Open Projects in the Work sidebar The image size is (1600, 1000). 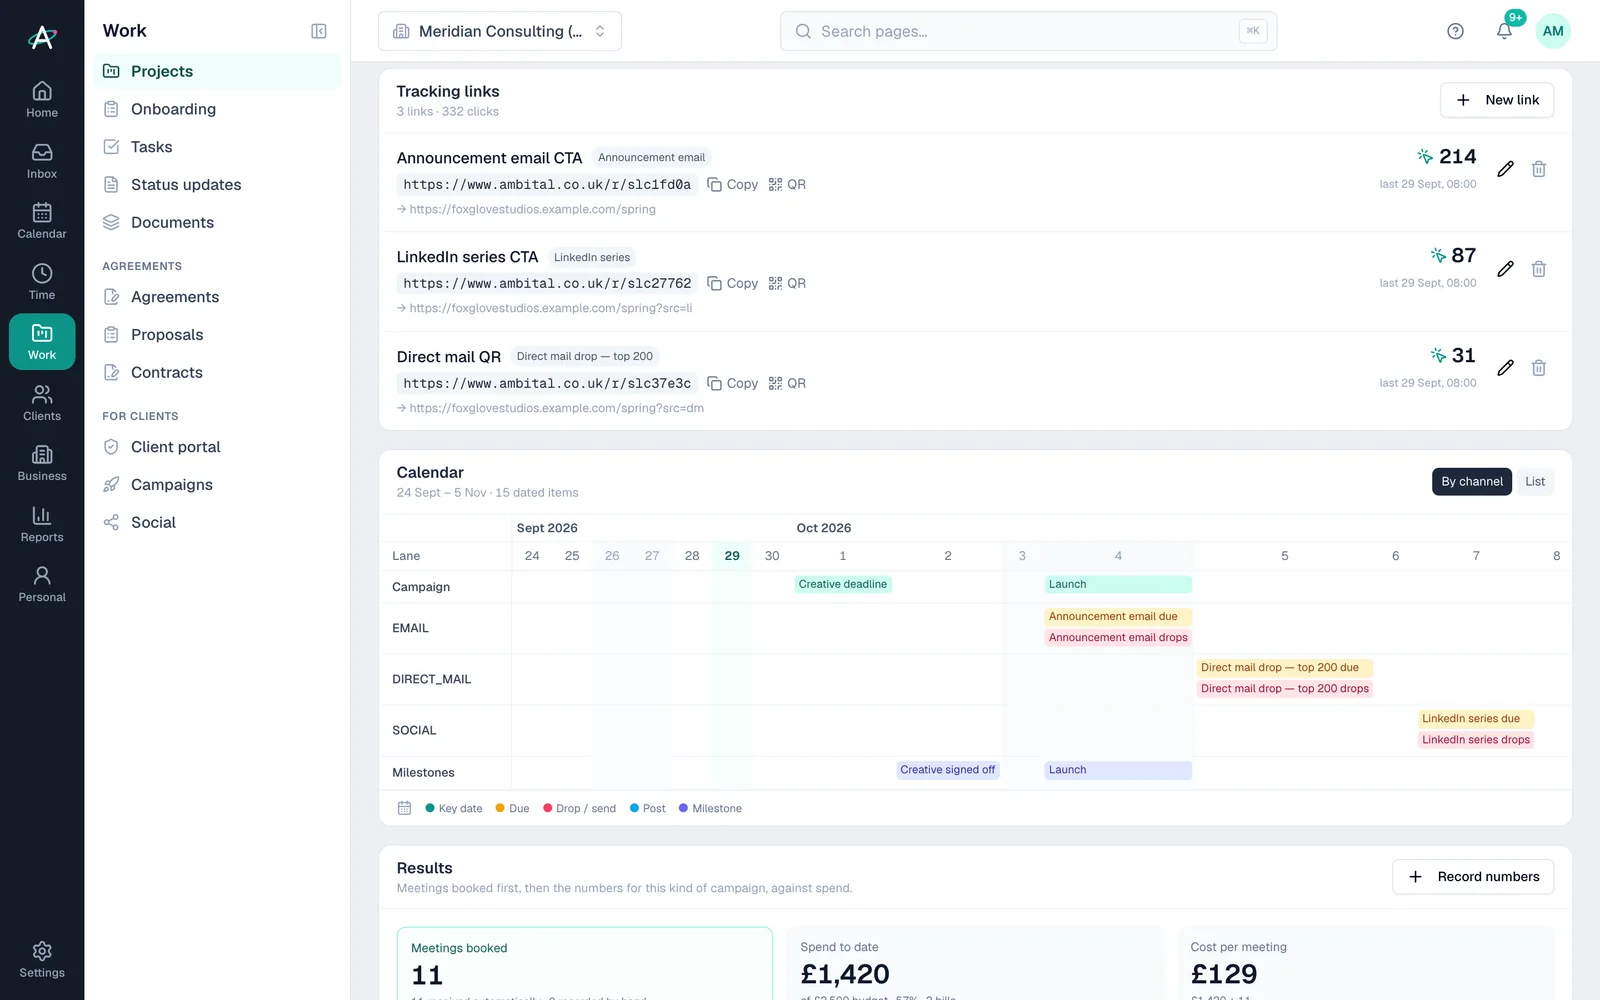(x=218, y=71)
